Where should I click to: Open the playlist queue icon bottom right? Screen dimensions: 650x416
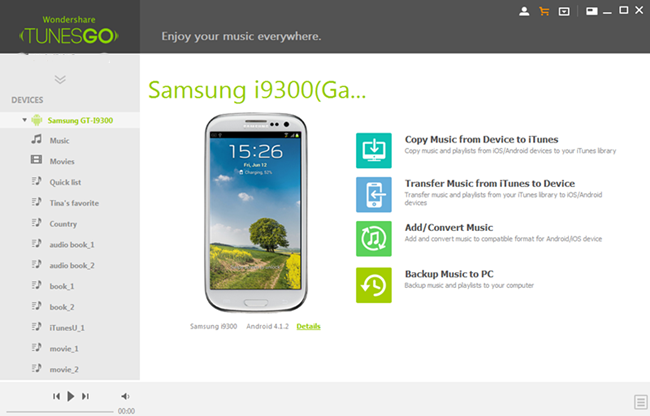[640, 402]
